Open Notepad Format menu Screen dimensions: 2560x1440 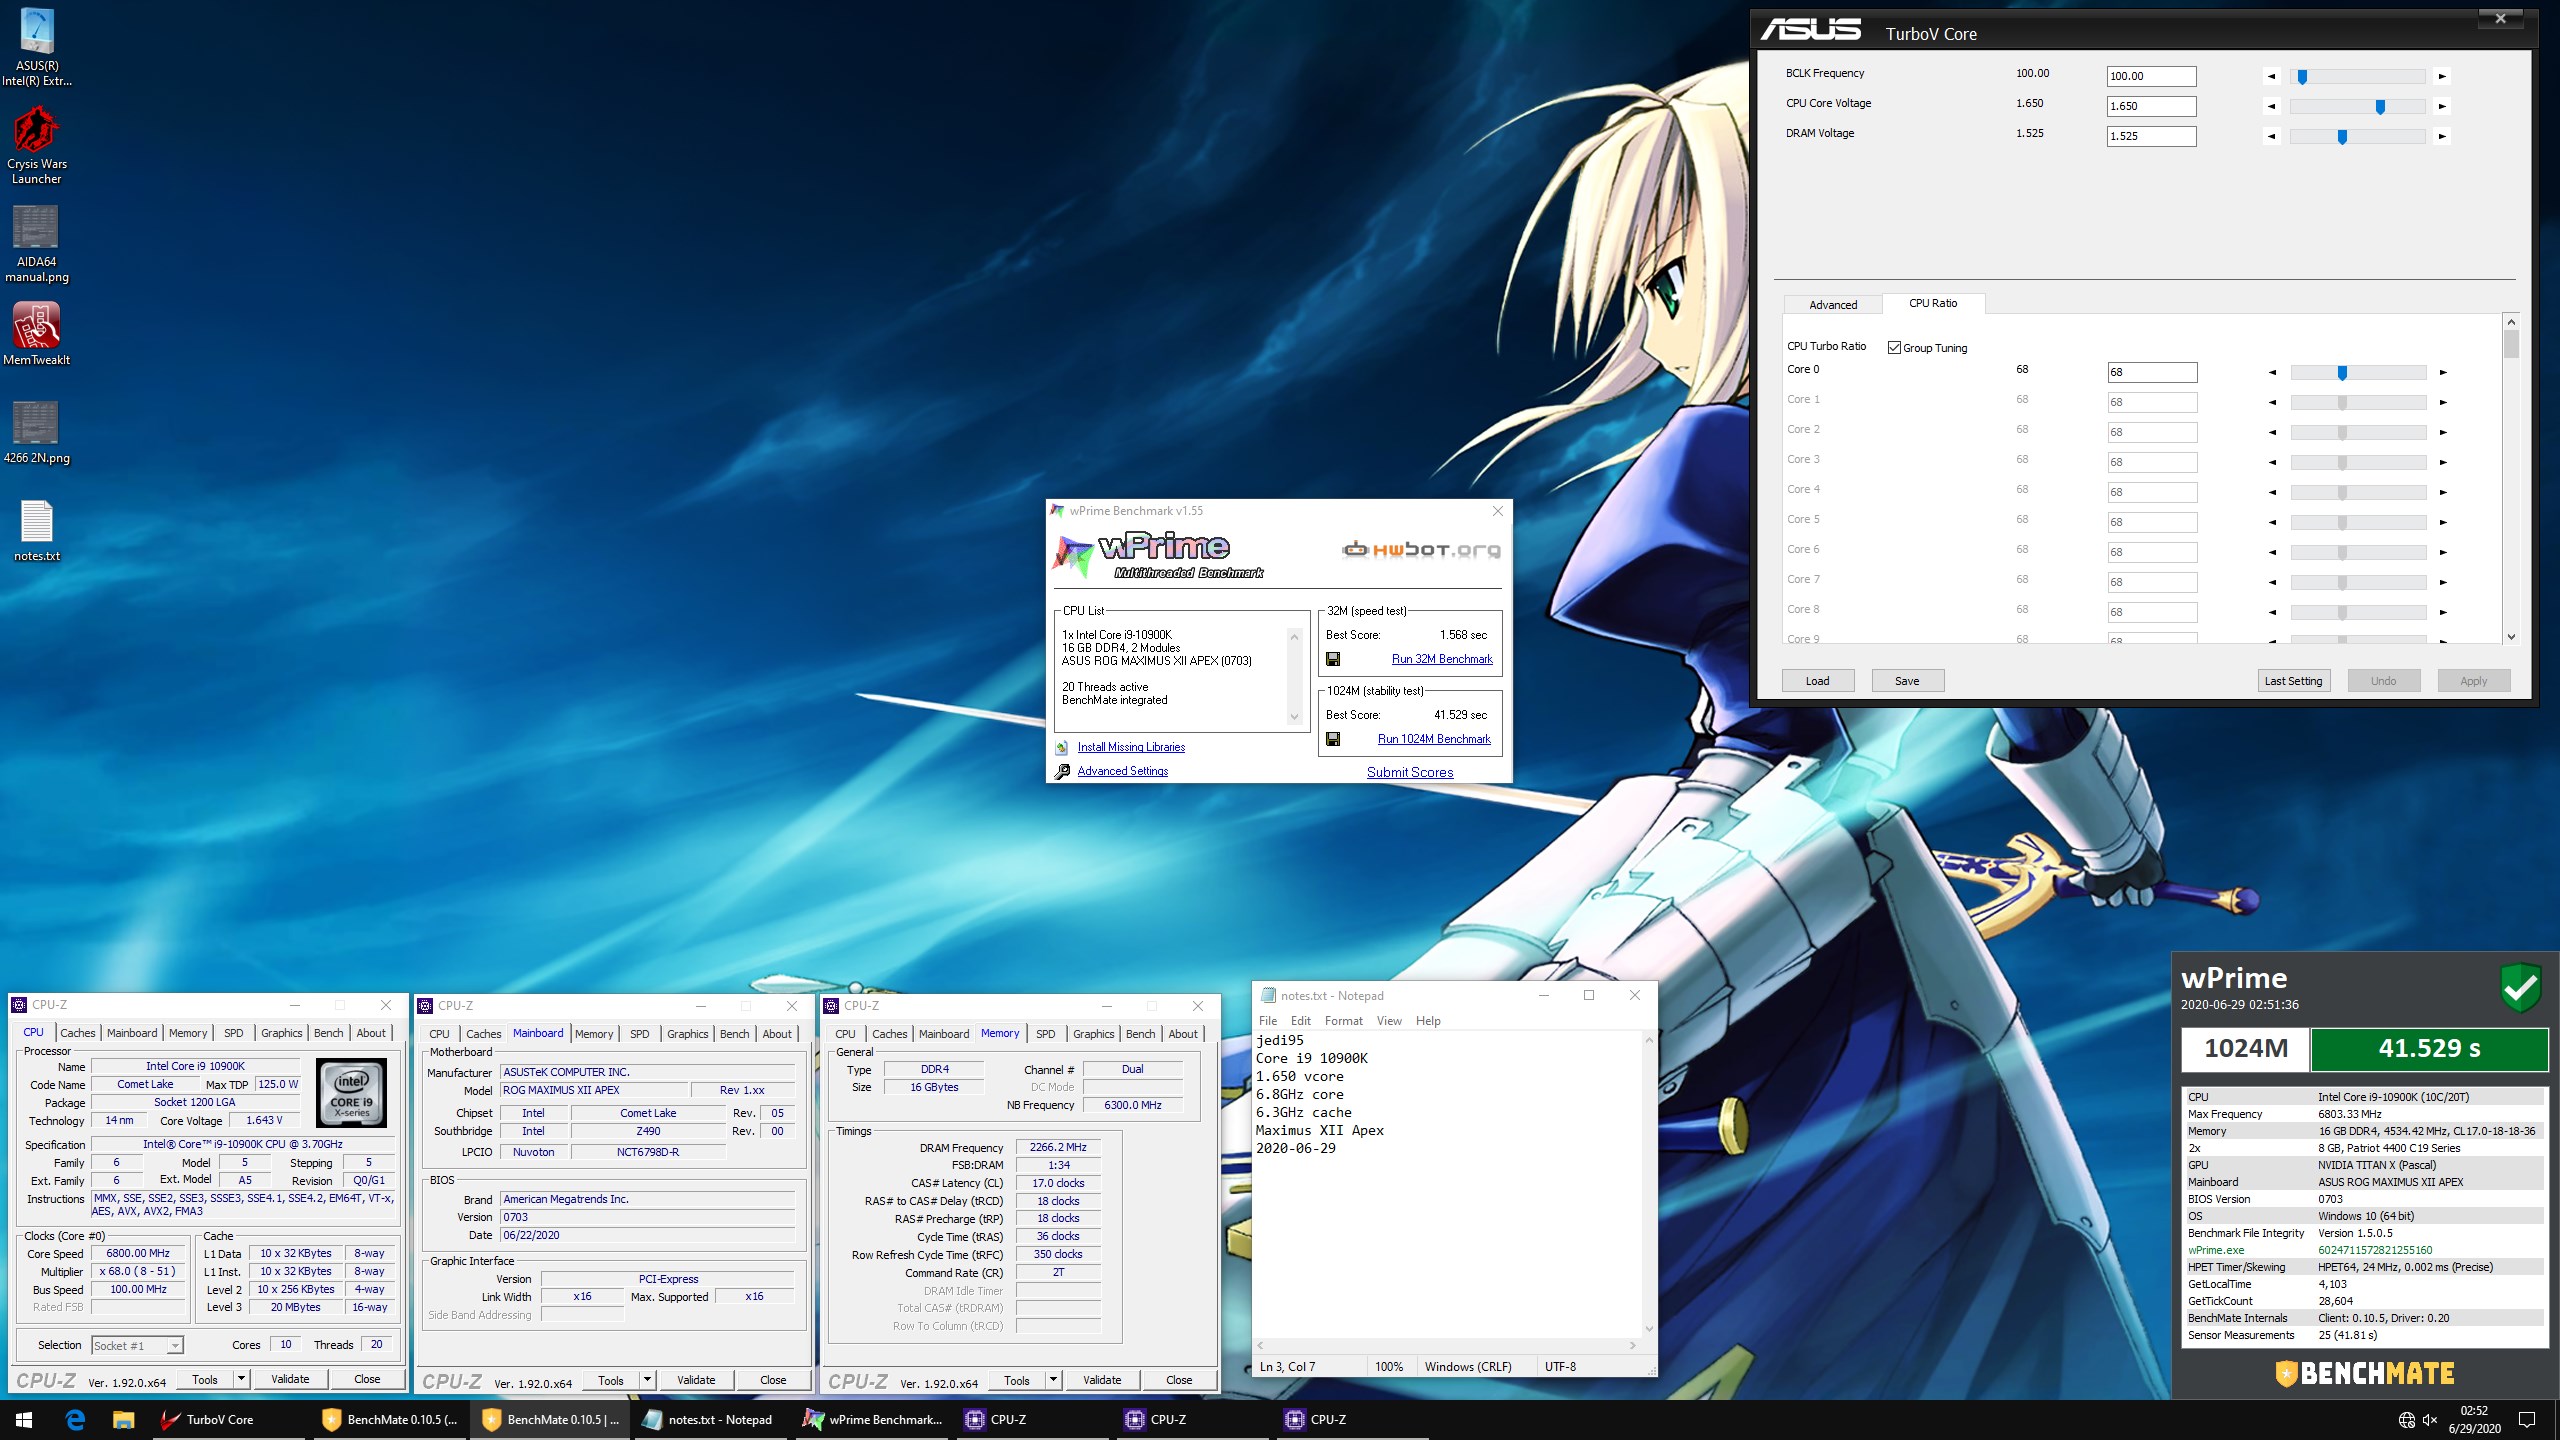coord(1343,1021)
